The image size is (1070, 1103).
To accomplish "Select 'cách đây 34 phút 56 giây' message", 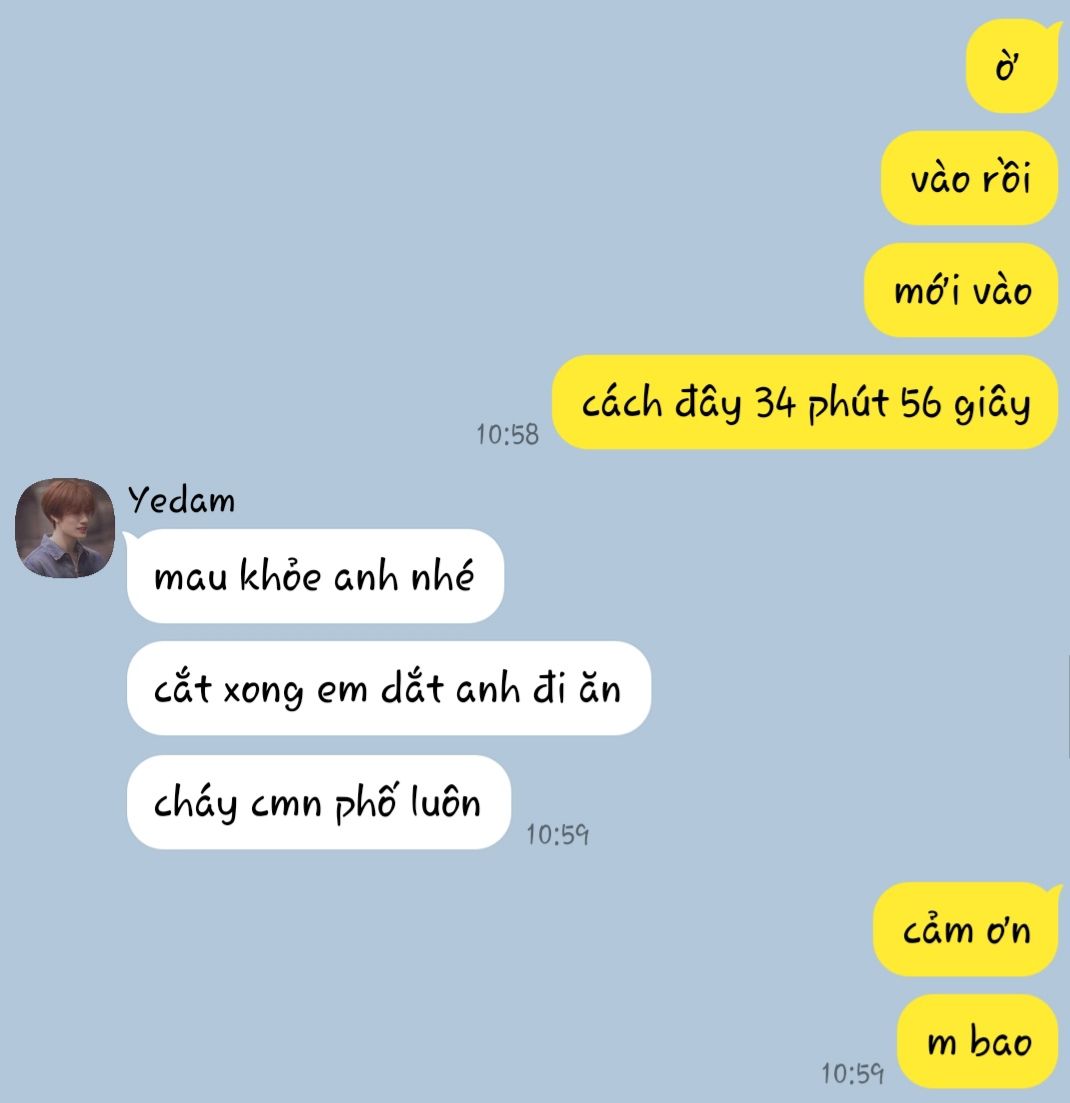I will (805, 402).
